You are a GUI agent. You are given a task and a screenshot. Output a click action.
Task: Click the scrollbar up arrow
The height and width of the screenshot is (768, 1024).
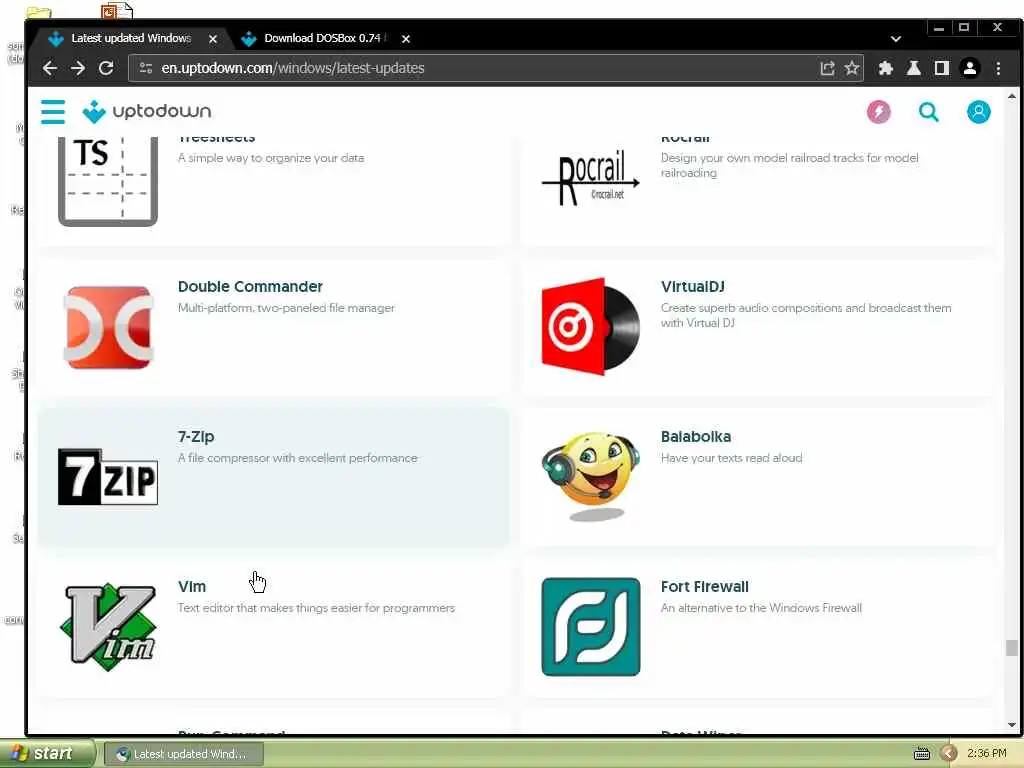coord(1011,96)
